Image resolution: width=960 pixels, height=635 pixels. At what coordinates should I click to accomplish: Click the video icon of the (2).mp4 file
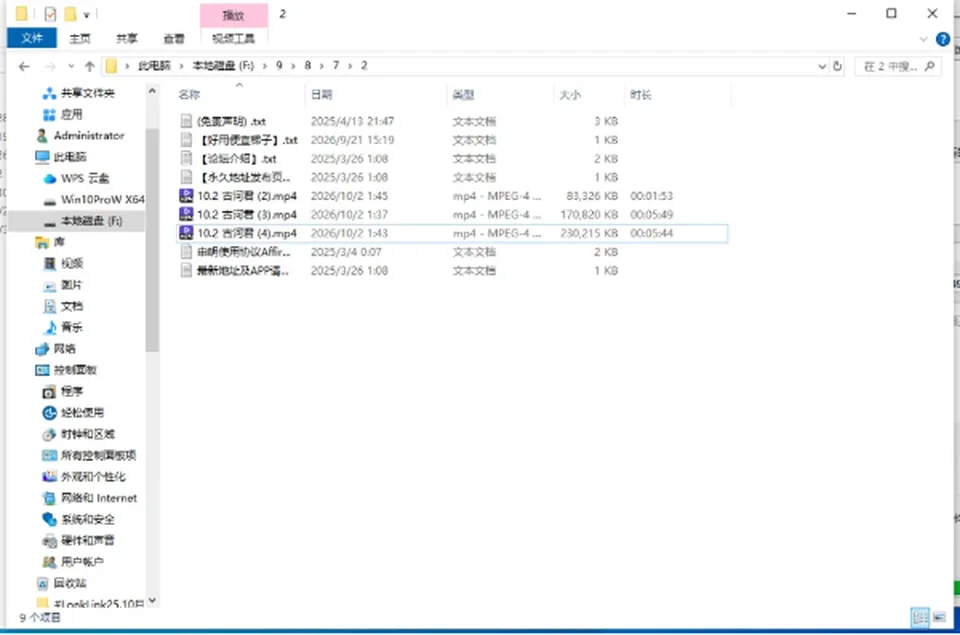[x=186, y=196]
